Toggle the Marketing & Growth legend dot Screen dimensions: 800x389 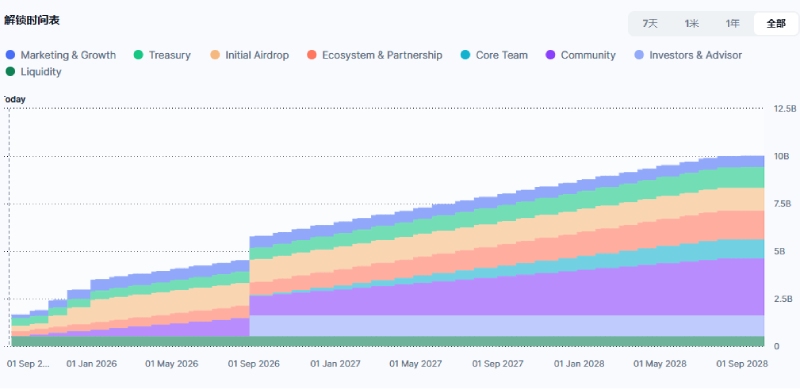pyautogui.click(x=10, y=55)
